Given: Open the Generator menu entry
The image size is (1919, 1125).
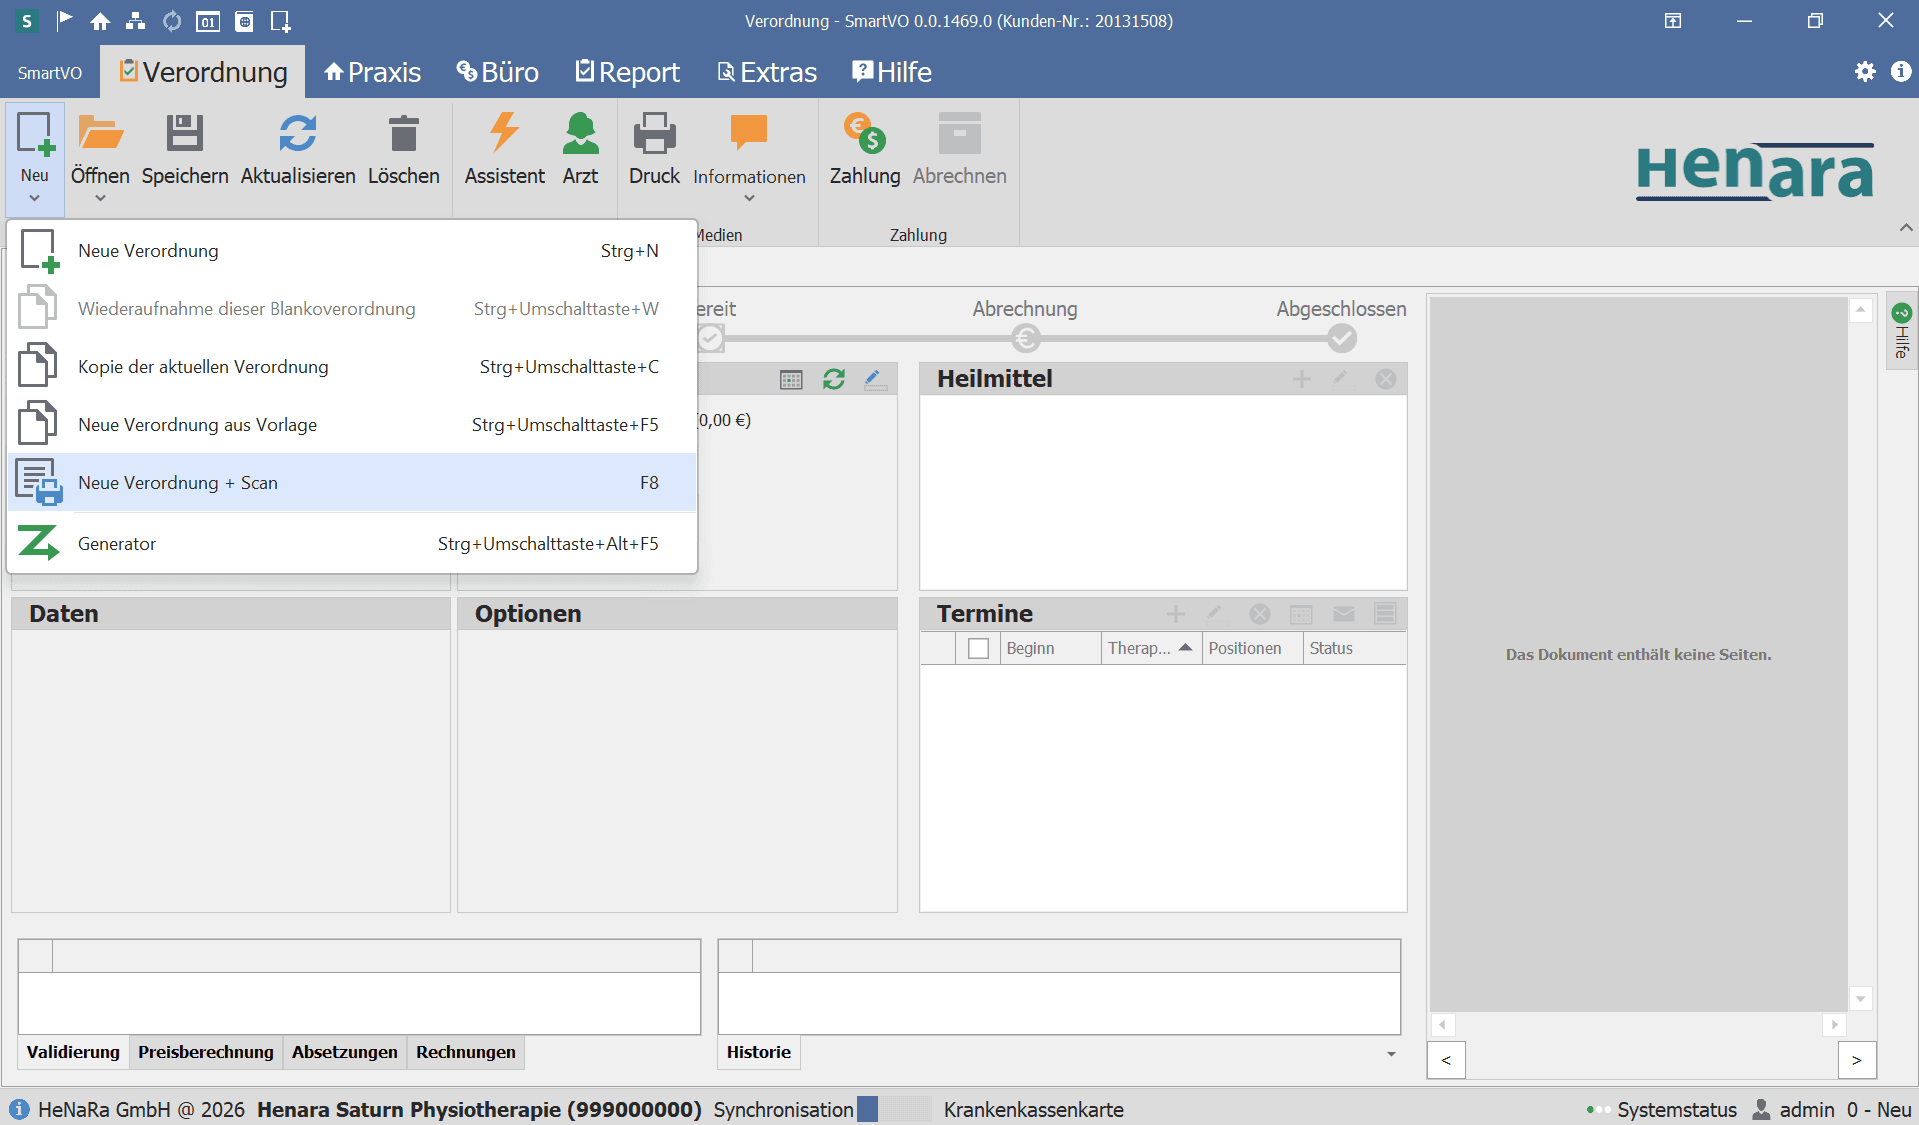Looking at the screenshot, I should click(352, 544).
